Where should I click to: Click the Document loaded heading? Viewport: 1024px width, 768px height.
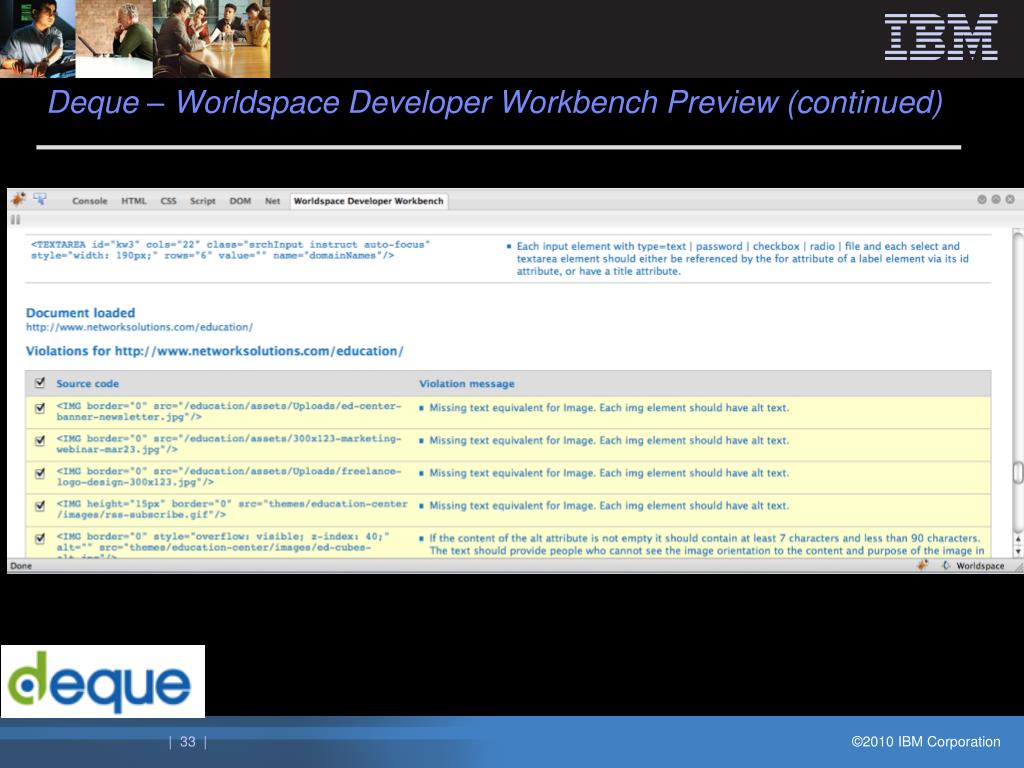pyautogui.click(x=80, y=313)
